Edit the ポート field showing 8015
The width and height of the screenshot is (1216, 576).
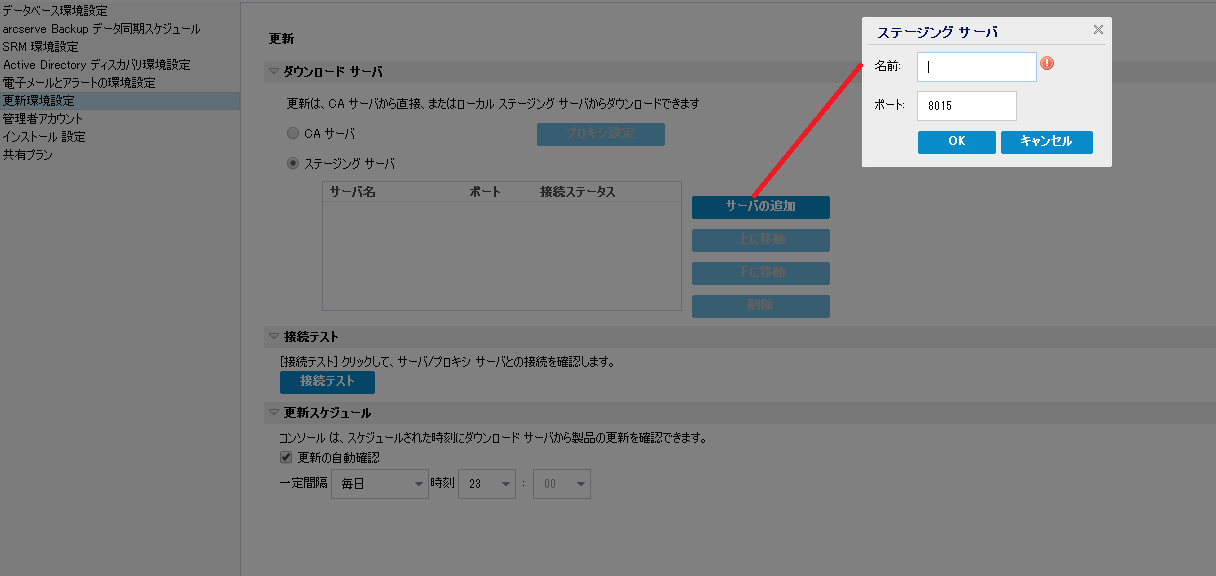coord(967,106)
